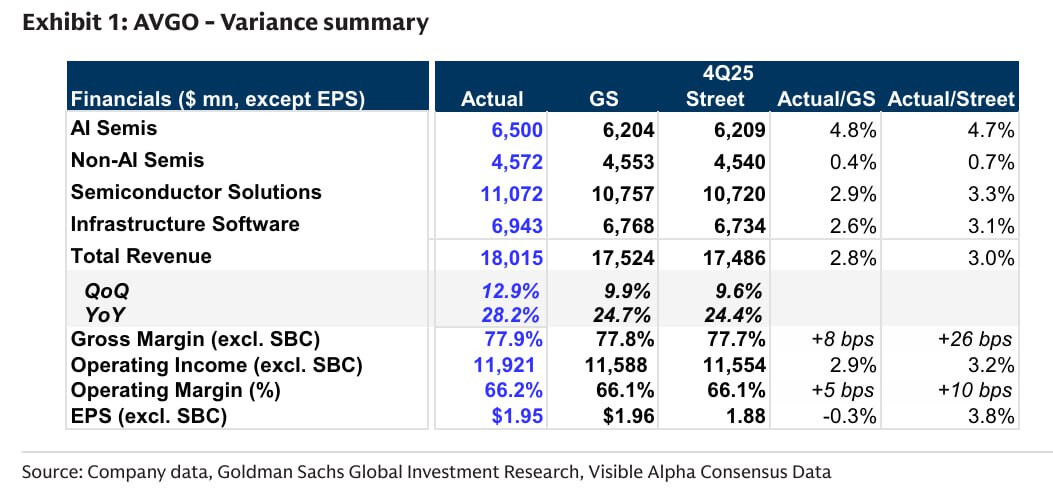The width and height of the screenshot is (1053, 495).
Task: Click the Exhibit 1 variance summary title
Action: (225, 21)
